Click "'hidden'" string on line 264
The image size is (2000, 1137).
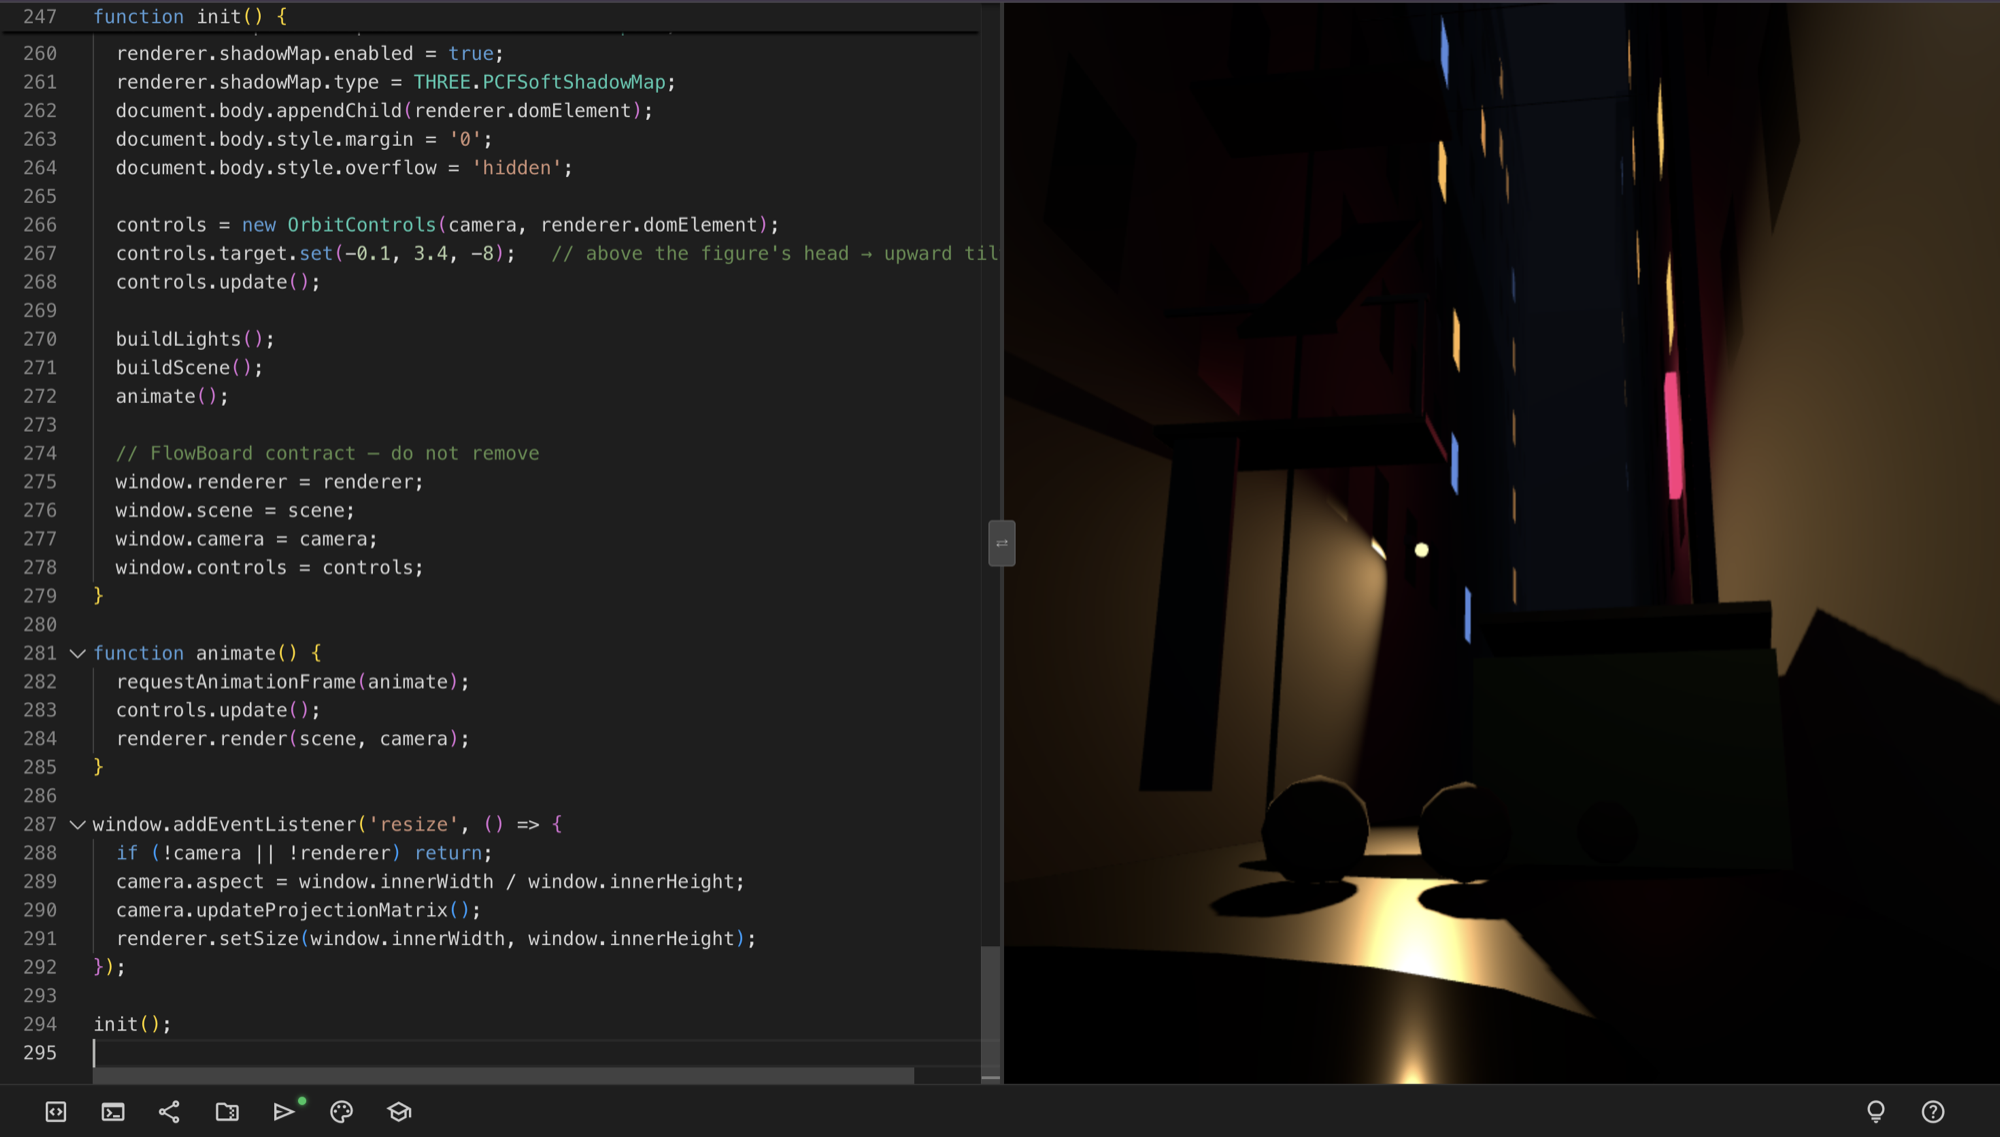pos(517,168)
